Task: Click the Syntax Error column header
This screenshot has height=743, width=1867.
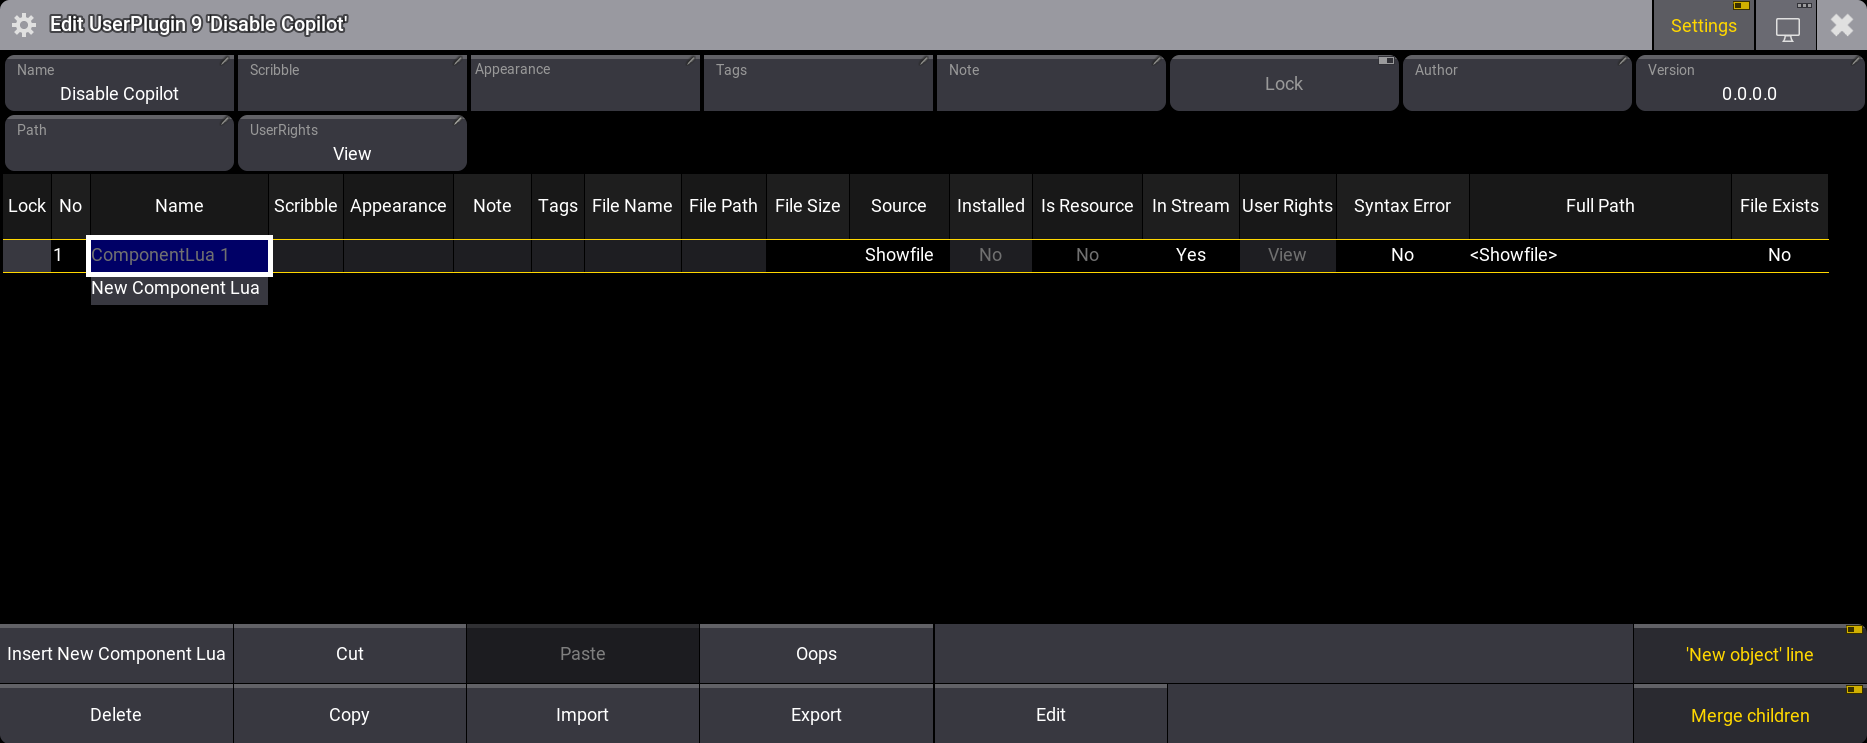Action: pos(1402,206)
